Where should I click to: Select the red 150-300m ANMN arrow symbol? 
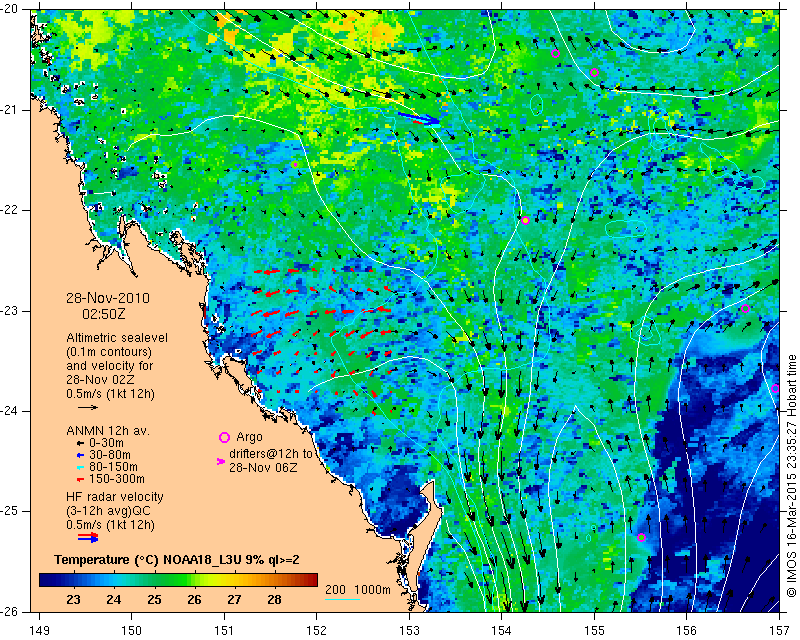pyautogui.click(x=80, y=480)
